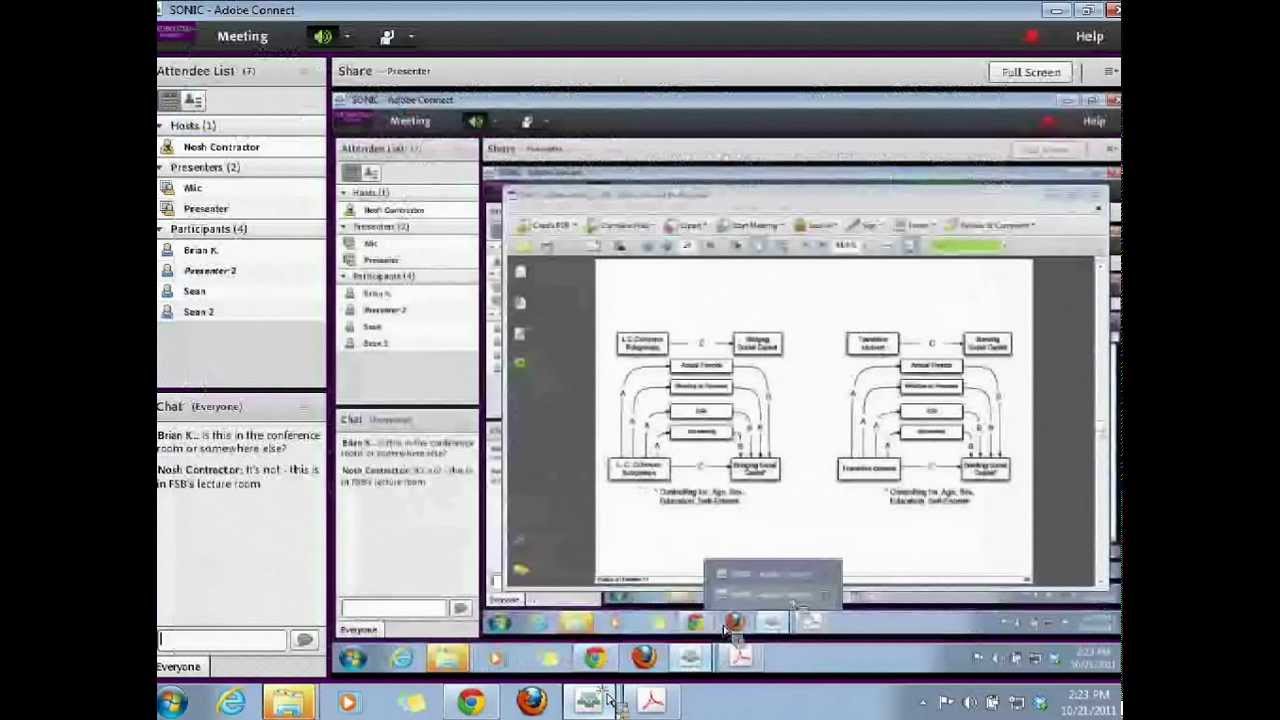Click the chat send button inside the shared screen
The image size is (1280, 720).
coord(460,608)
